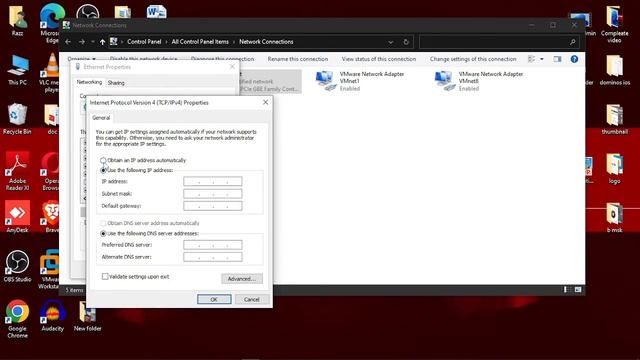Open the Compleate video folder
640x360 pixels.
pos(614,24)
